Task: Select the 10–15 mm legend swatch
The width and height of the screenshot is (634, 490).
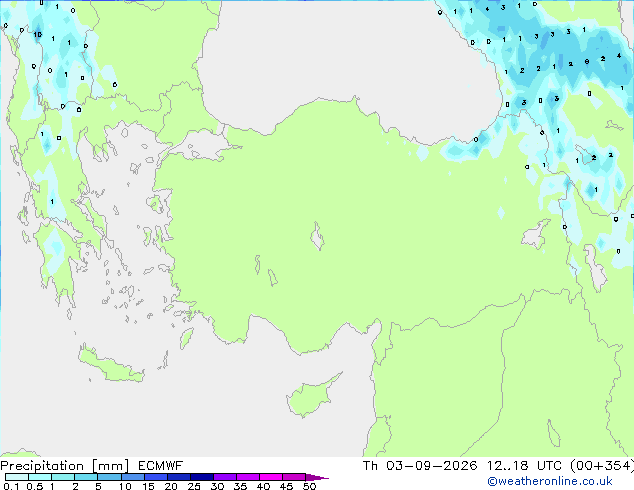Action: [132, 477]
